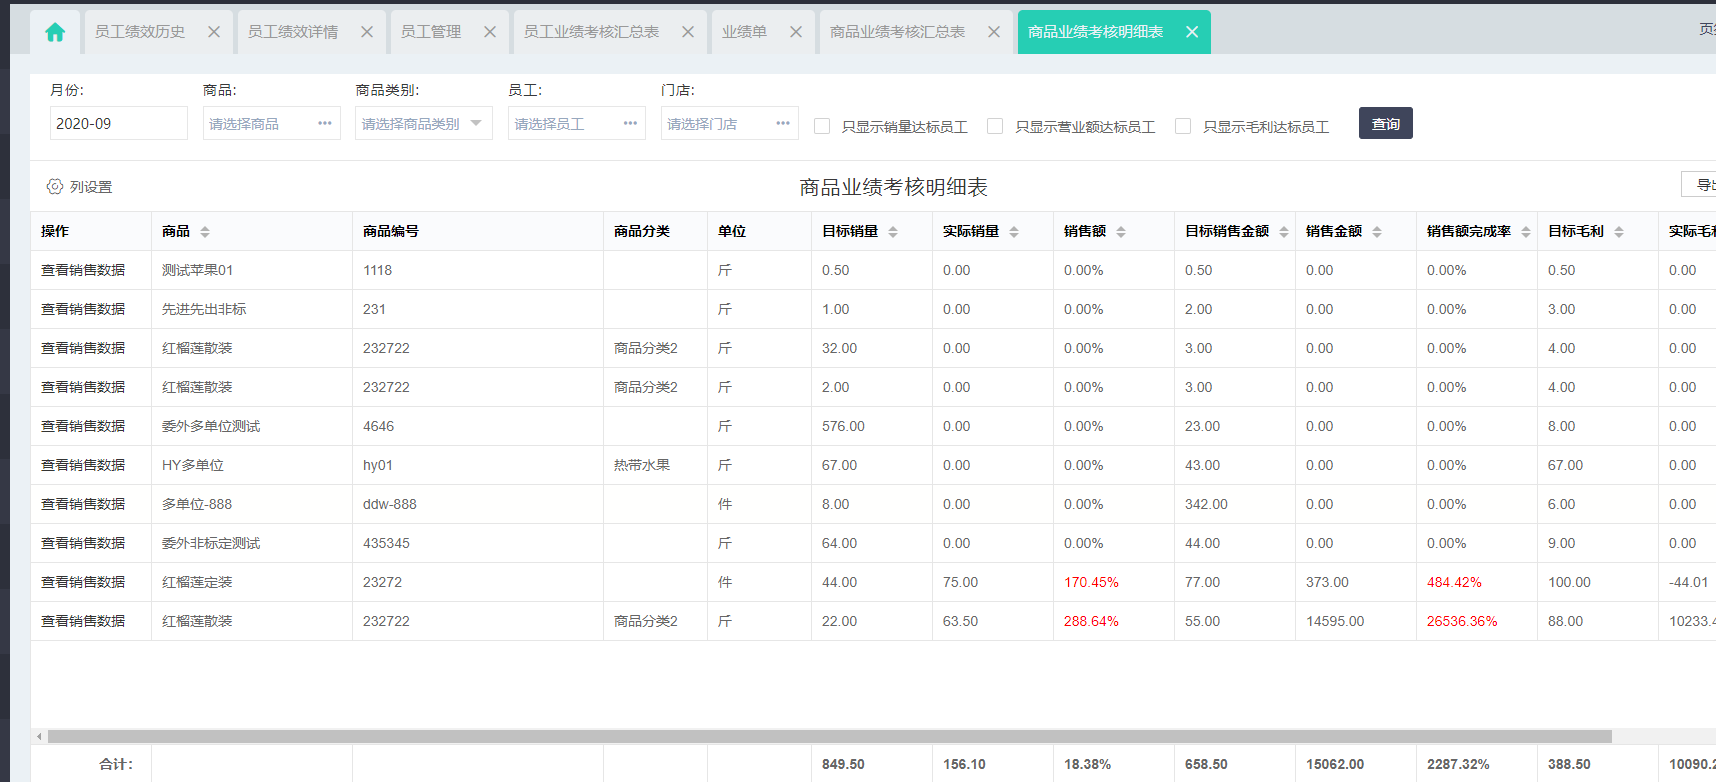1716x782 pixels.
Task: Click the 商品编号 column header
Action: coord(478,231)
